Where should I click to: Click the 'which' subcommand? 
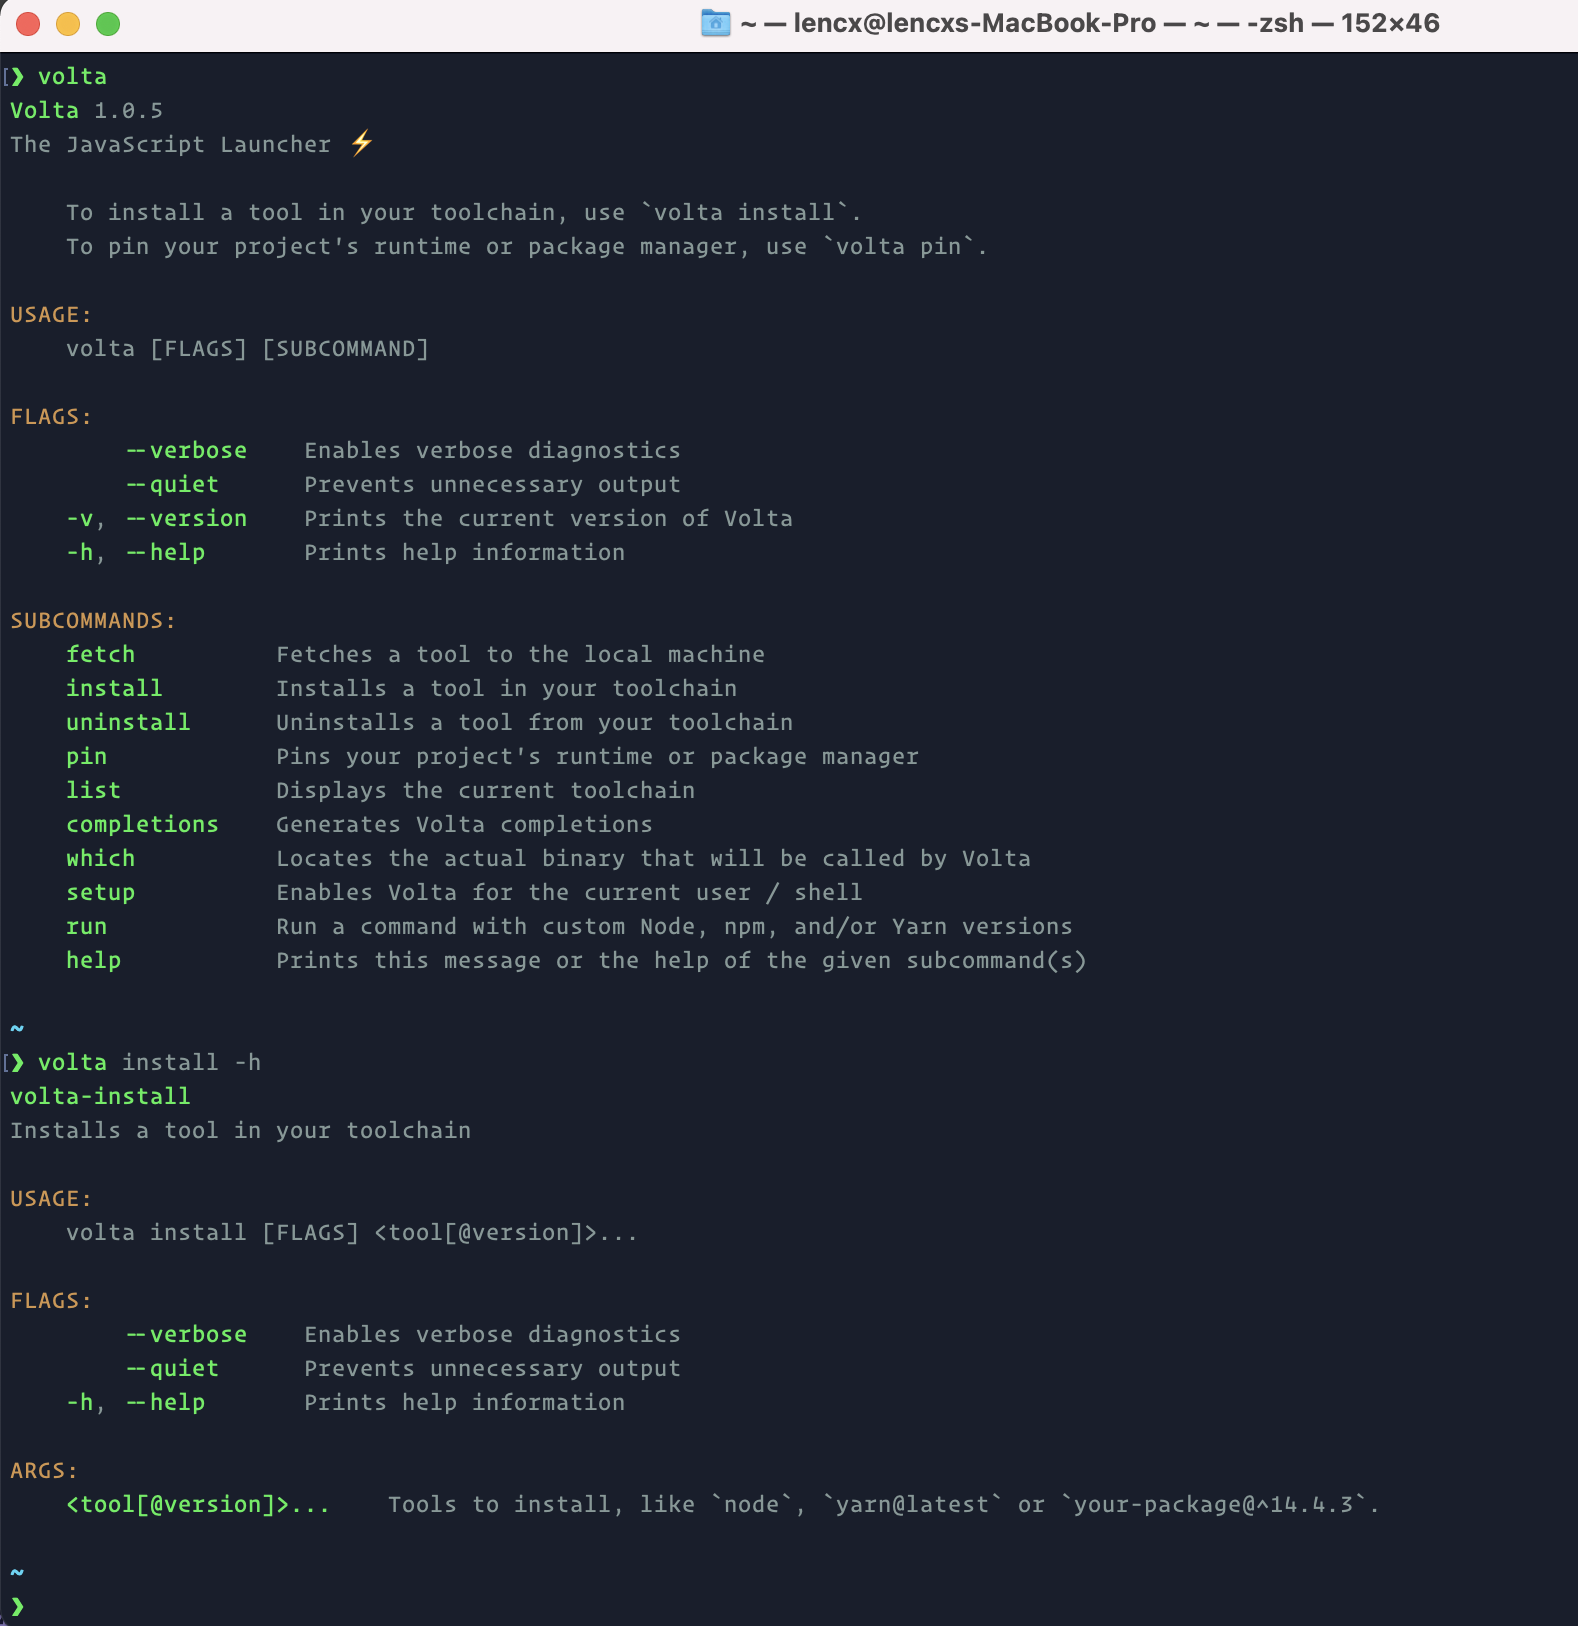coord(100,858)
